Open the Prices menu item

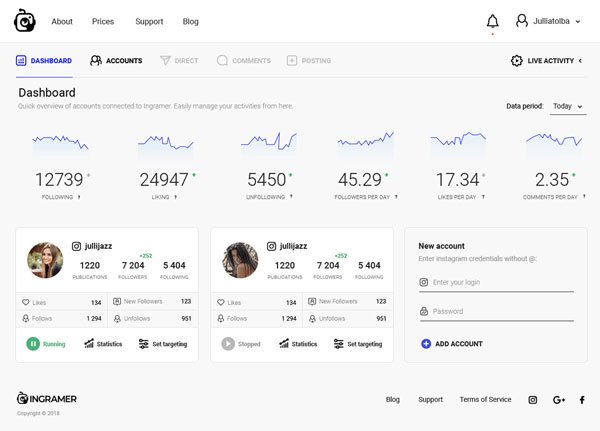coord(103,21)
